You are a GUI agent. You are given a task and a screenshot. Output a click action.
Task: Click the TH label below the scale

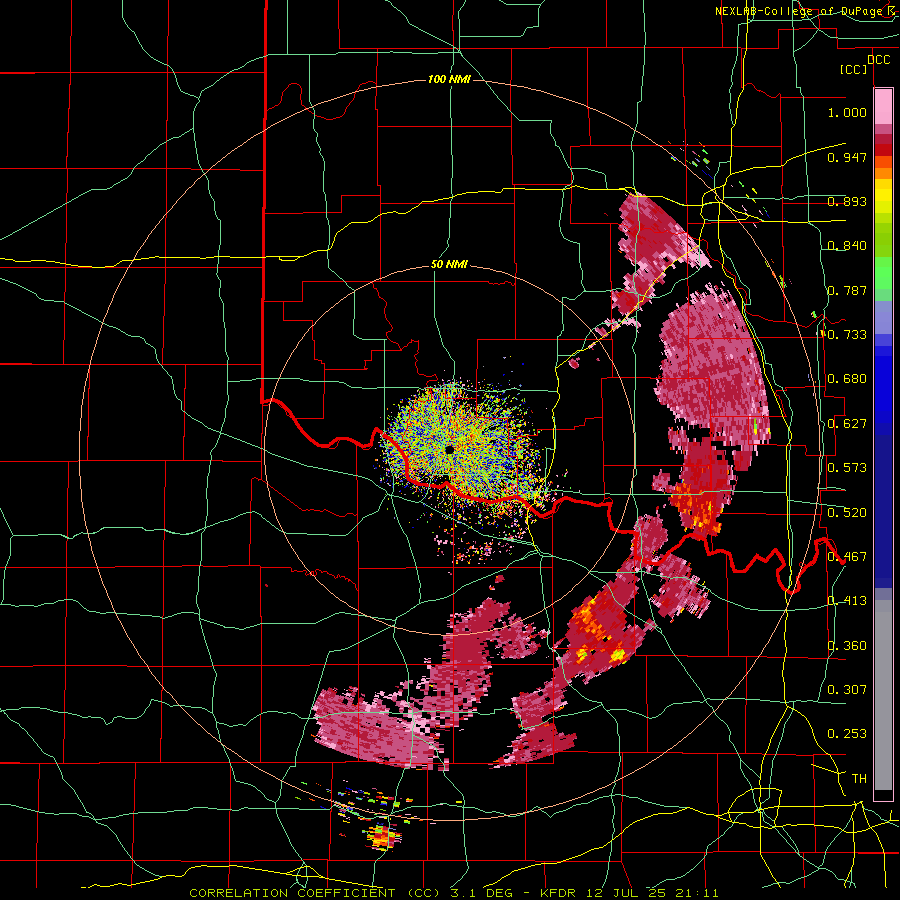[859, 779]
